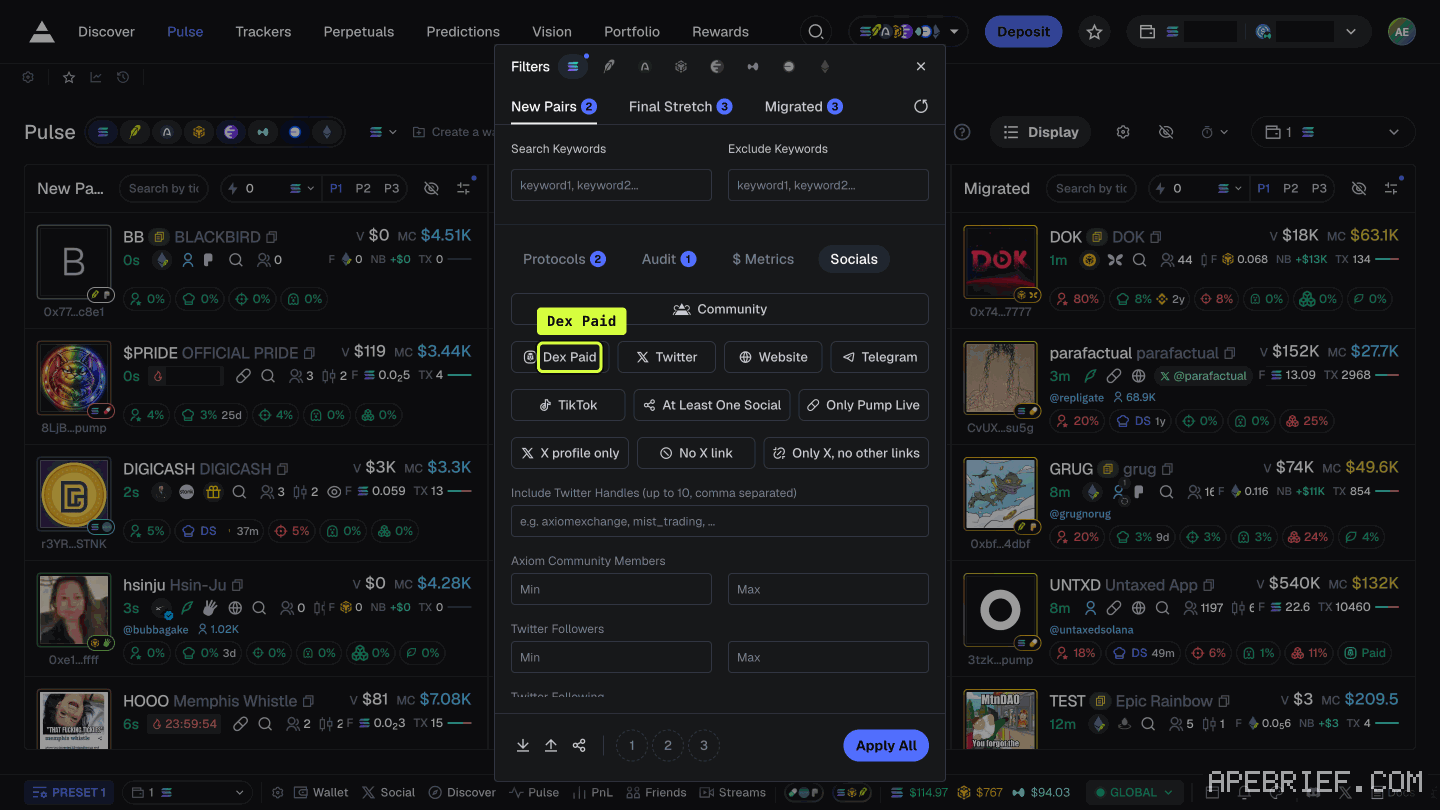Enable the At Least One Social filter
1440x810 pixels.
712,405
